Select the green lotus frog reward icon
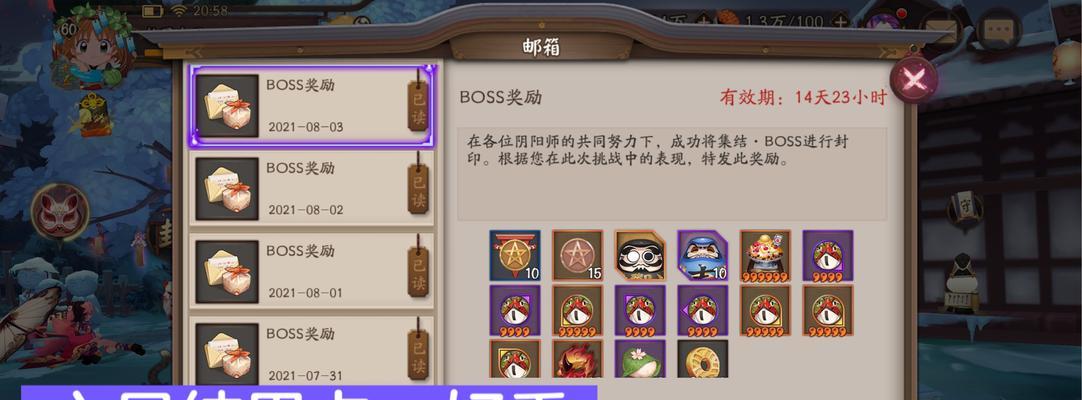The height and width of the screenshot is (400, 1082). (x=640, y=359)
